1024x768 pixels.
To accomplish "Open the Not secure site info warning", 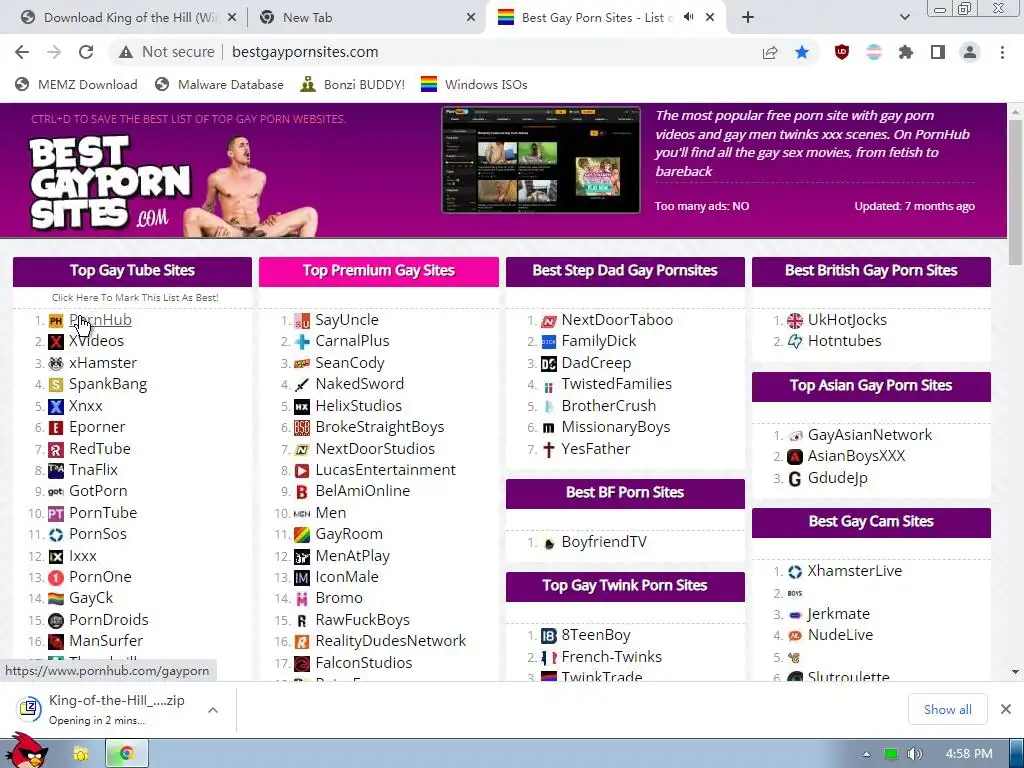I will pyautogui.click(x=167, y=52).
